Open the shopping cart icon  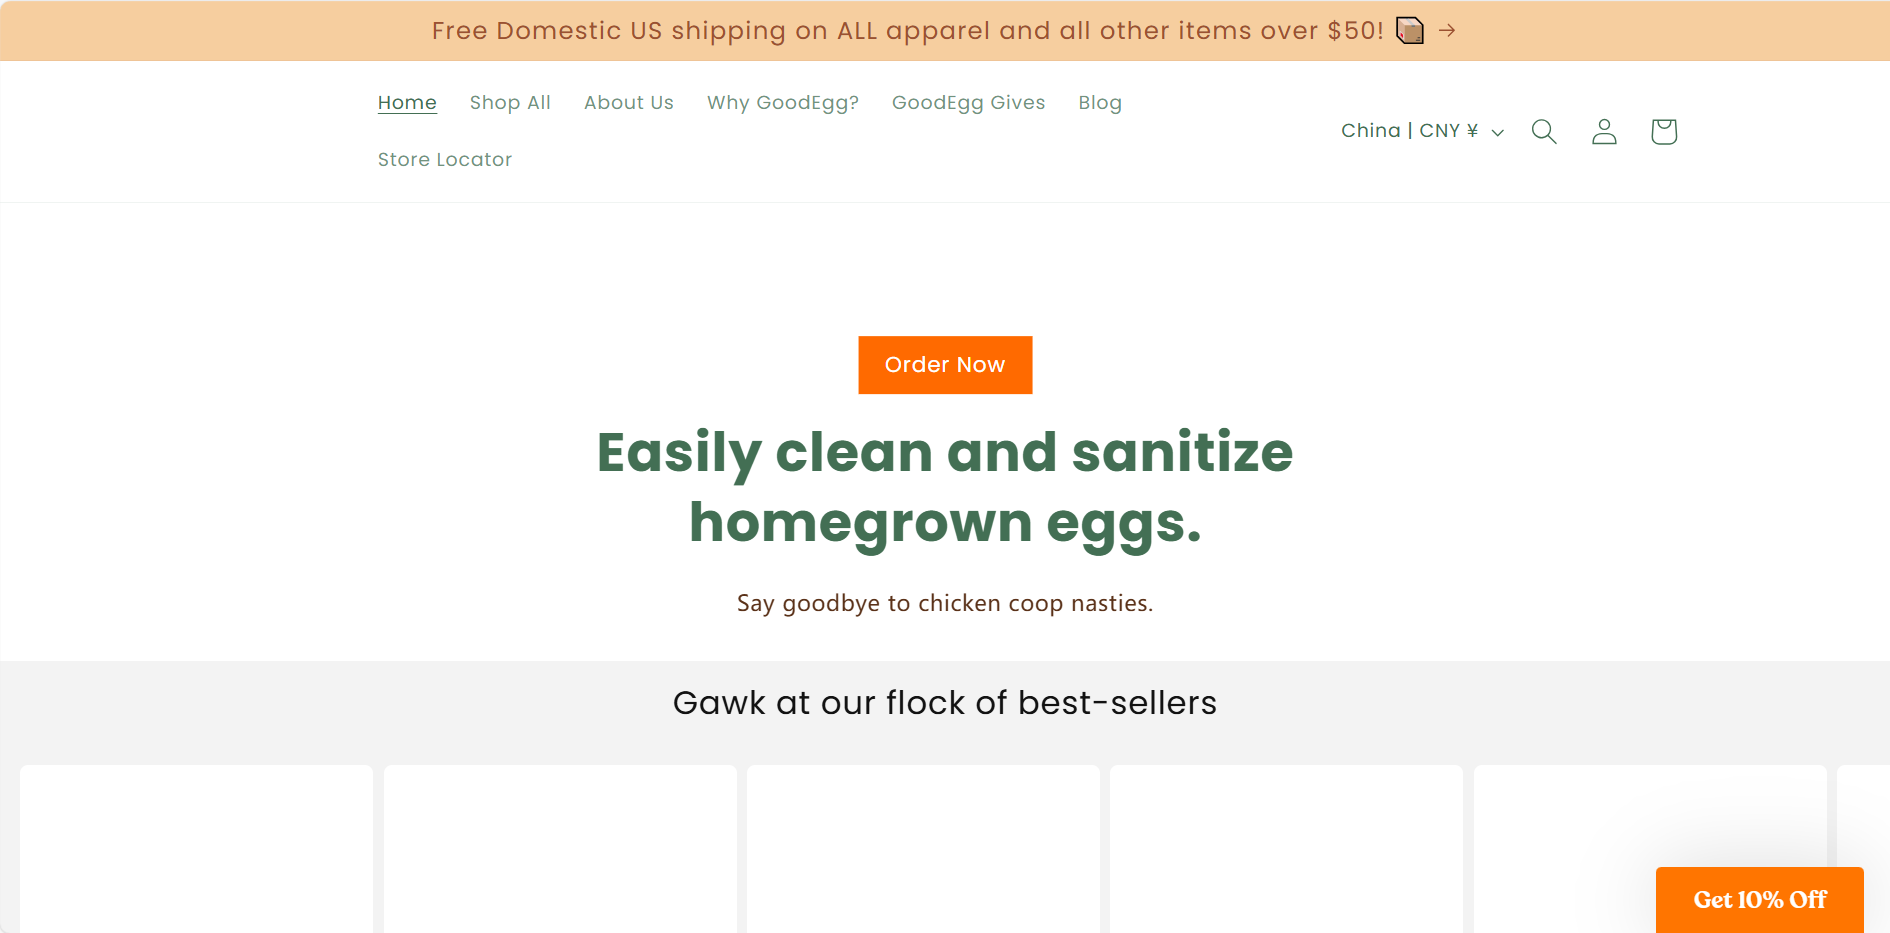(1664, 132)
